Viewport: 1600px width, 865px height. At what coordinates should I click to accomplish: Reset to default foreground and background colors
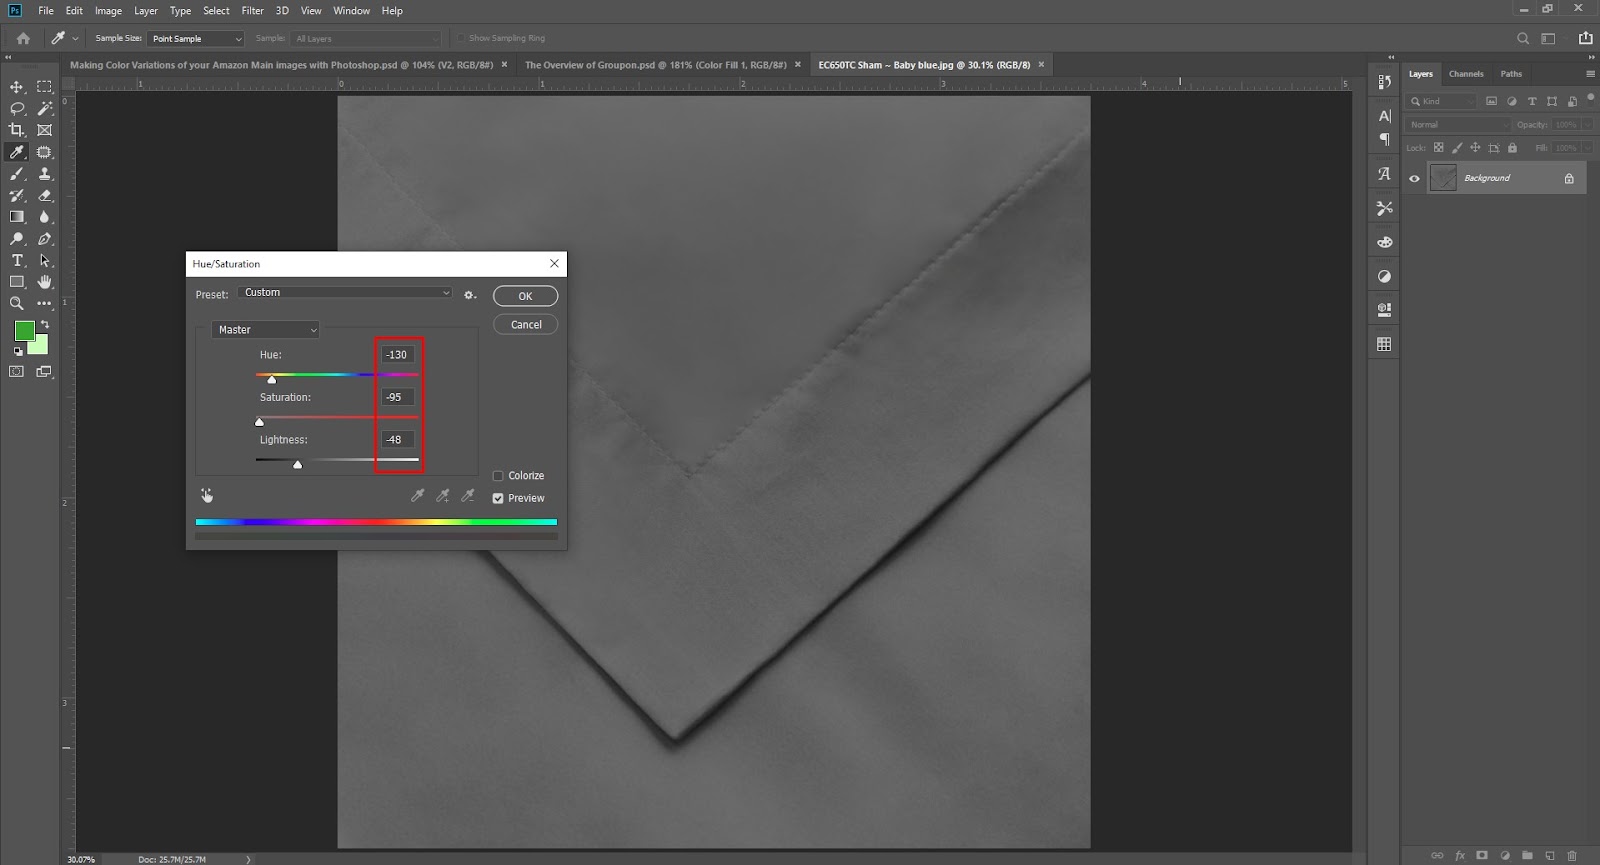pos(18,351)
